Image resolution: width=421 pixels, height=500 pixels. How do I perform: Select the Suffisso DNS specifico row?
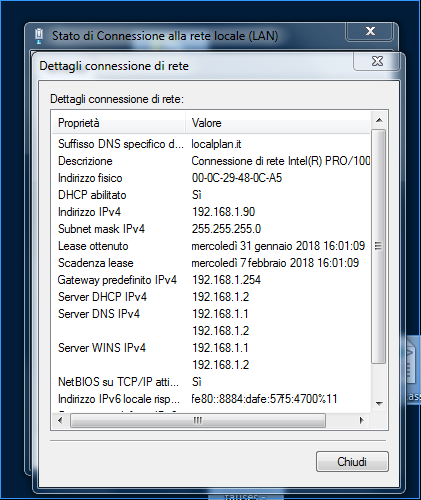[x=211, y=144]
